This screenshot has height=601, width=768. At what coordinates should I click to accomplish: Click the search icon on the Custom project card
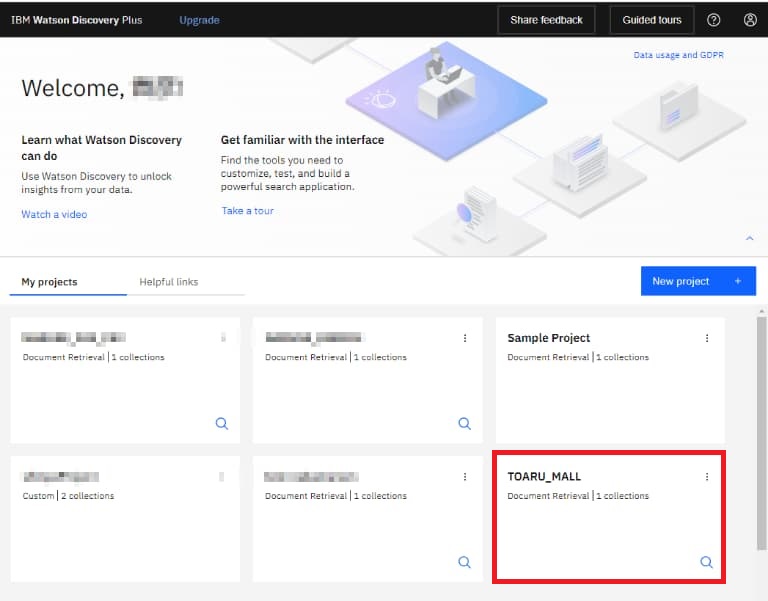click(222, 562)
